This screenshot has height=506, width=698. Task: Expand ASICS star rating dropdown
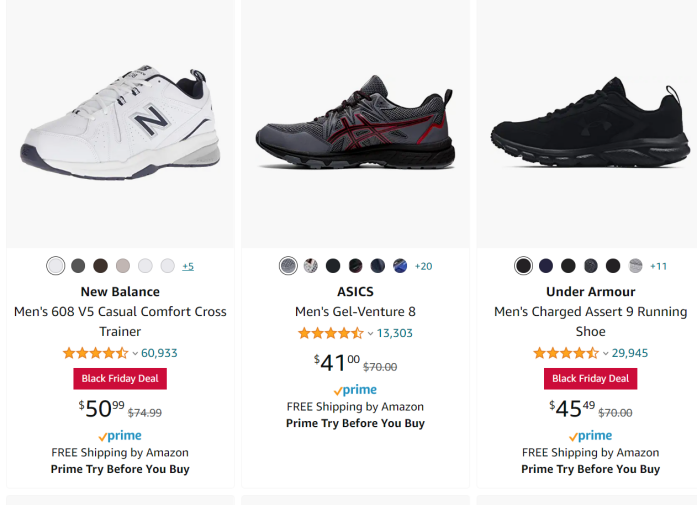pos(370,333)
